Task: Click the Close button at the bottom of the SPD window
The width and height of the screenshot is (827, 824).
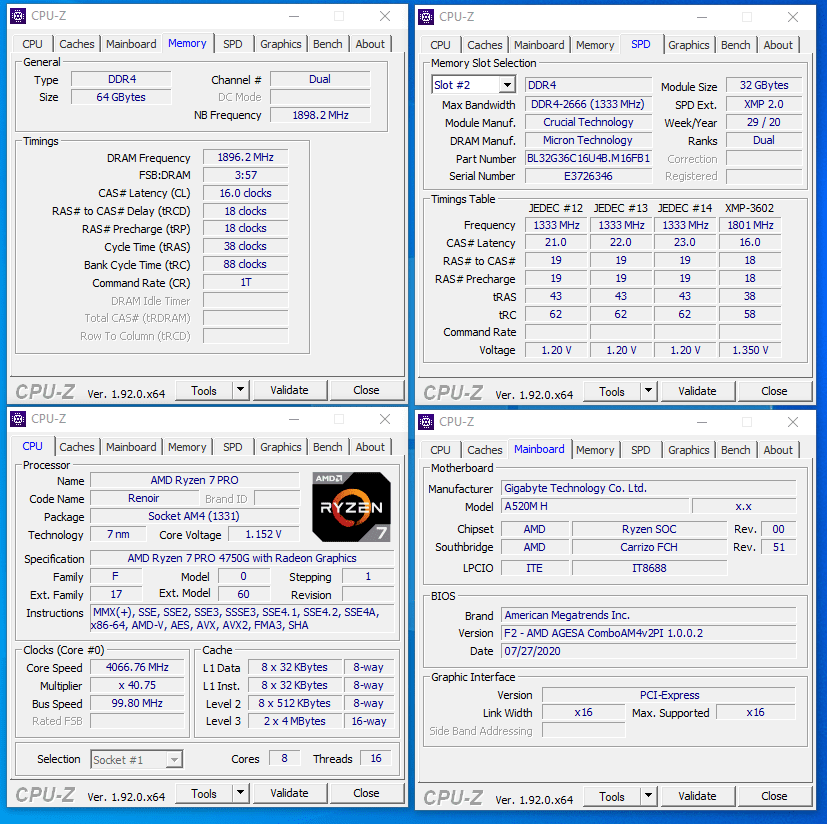Action: point(774,391)
